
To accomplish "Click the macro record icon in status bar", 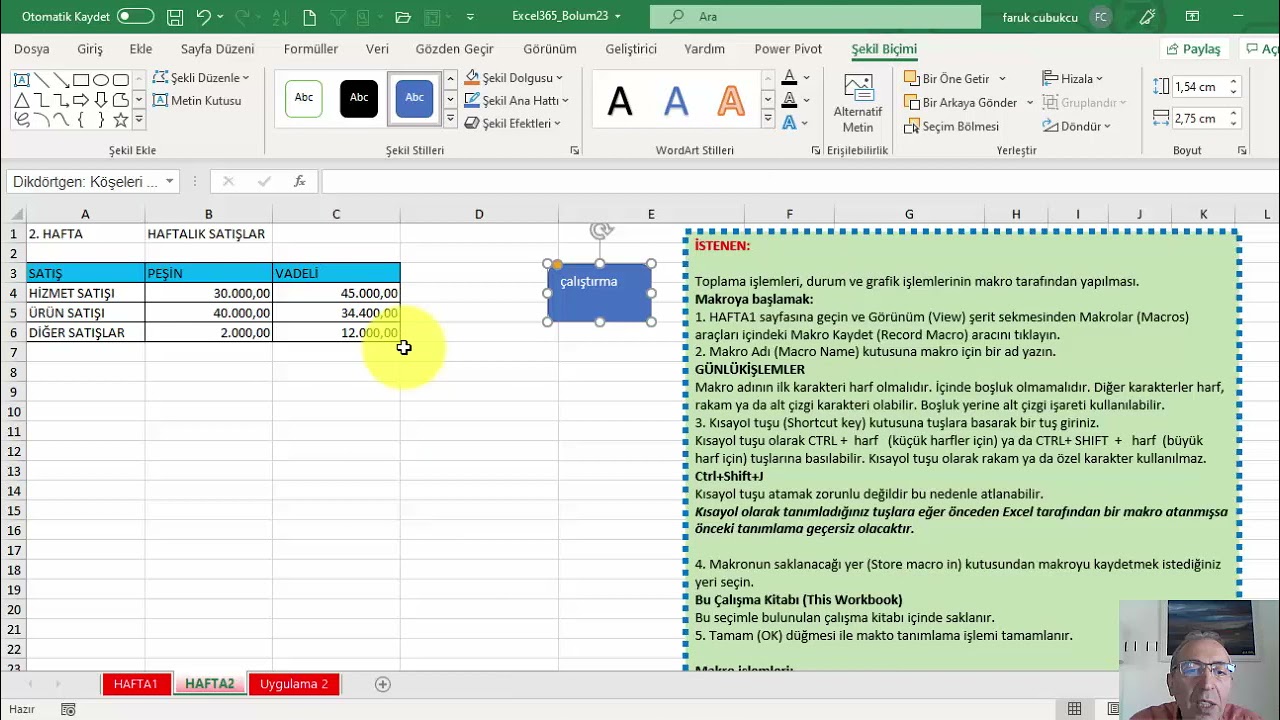I will (68, 709).
